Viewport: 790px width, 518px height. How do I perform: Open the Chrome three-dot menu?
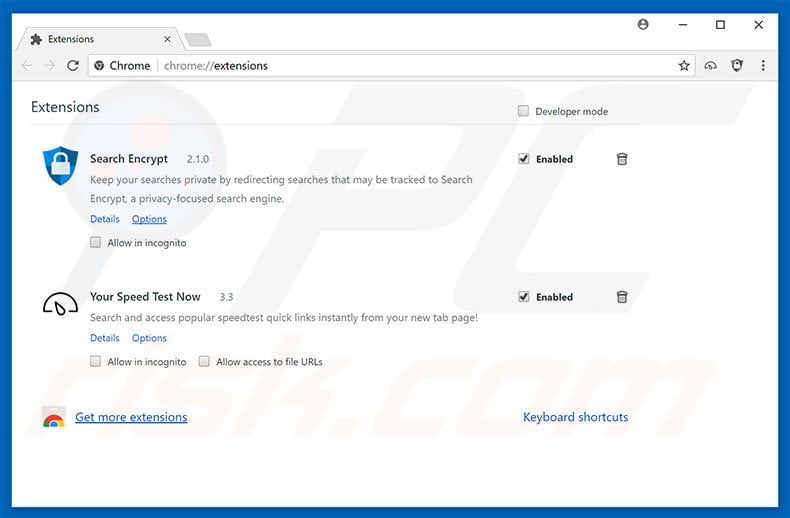click(x=763, y=66)
